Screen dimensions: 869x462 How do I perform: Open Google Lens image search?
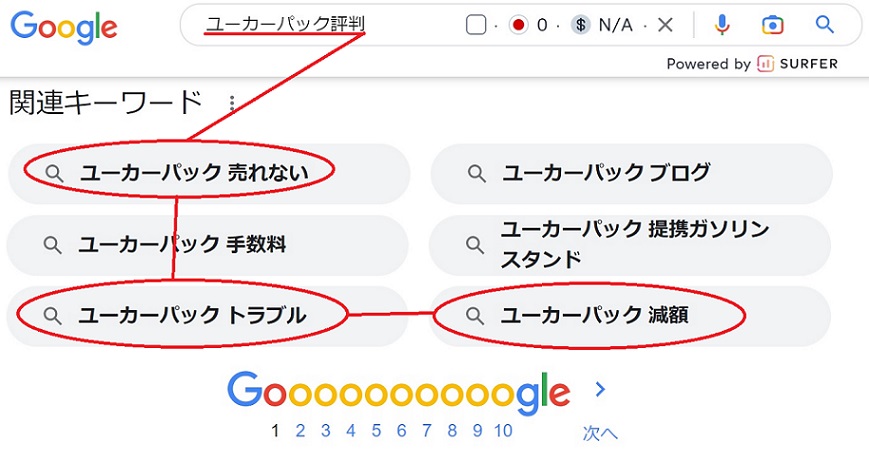click(x=772, y=25)
